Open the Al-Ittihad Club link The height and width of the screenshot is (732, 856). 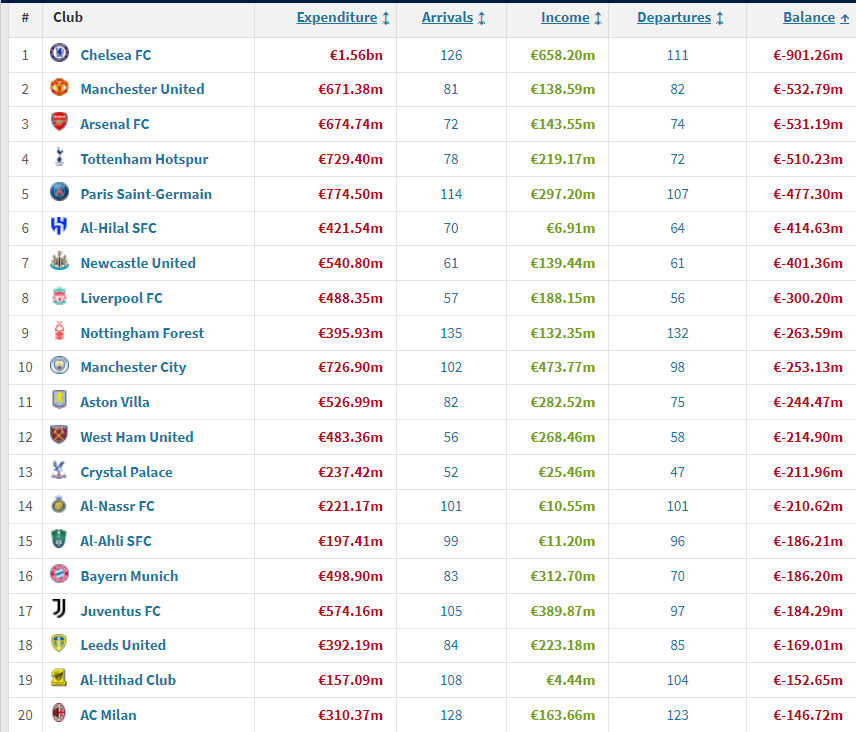pos(128,680)
